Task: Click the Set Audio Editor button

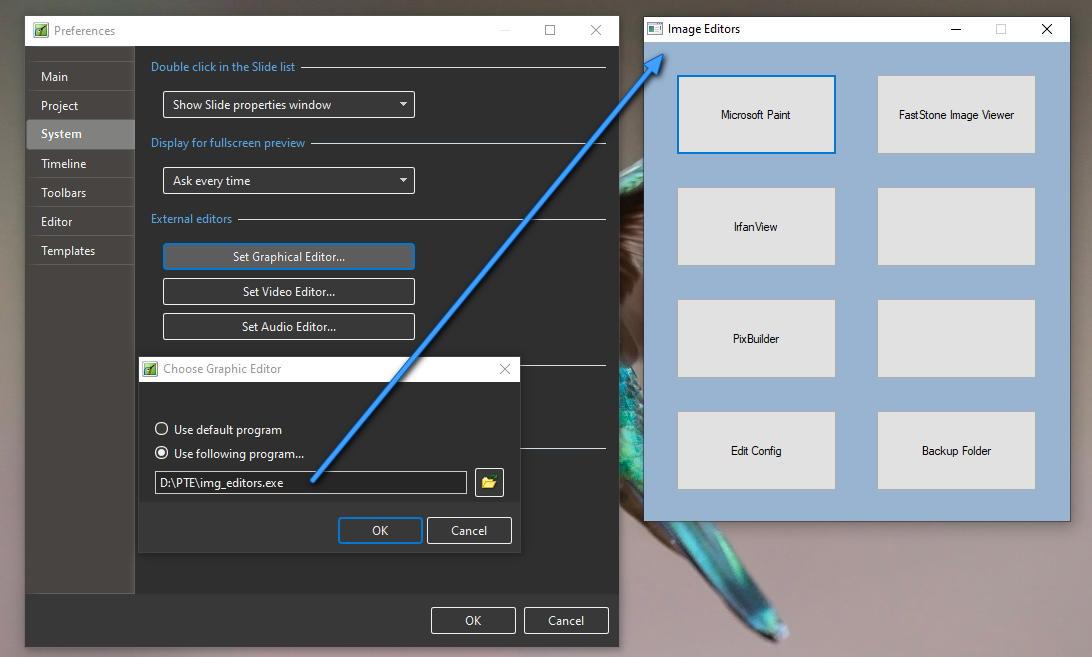Action: (x=288, y=326)
